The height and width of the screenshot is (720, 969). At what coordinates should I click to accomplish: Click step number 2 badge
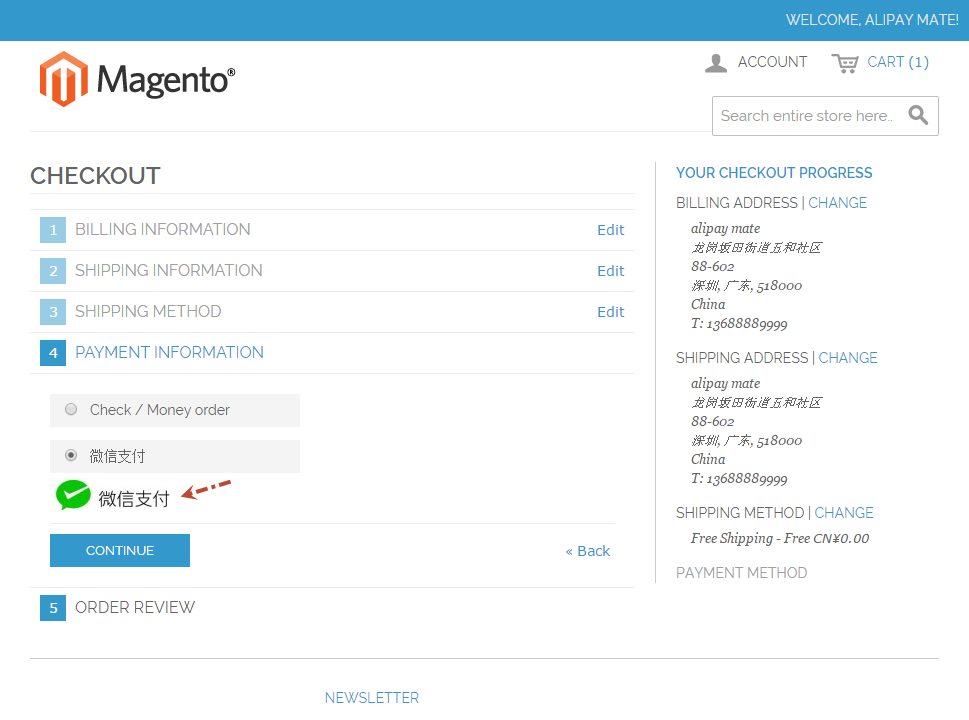click(53, 271)
